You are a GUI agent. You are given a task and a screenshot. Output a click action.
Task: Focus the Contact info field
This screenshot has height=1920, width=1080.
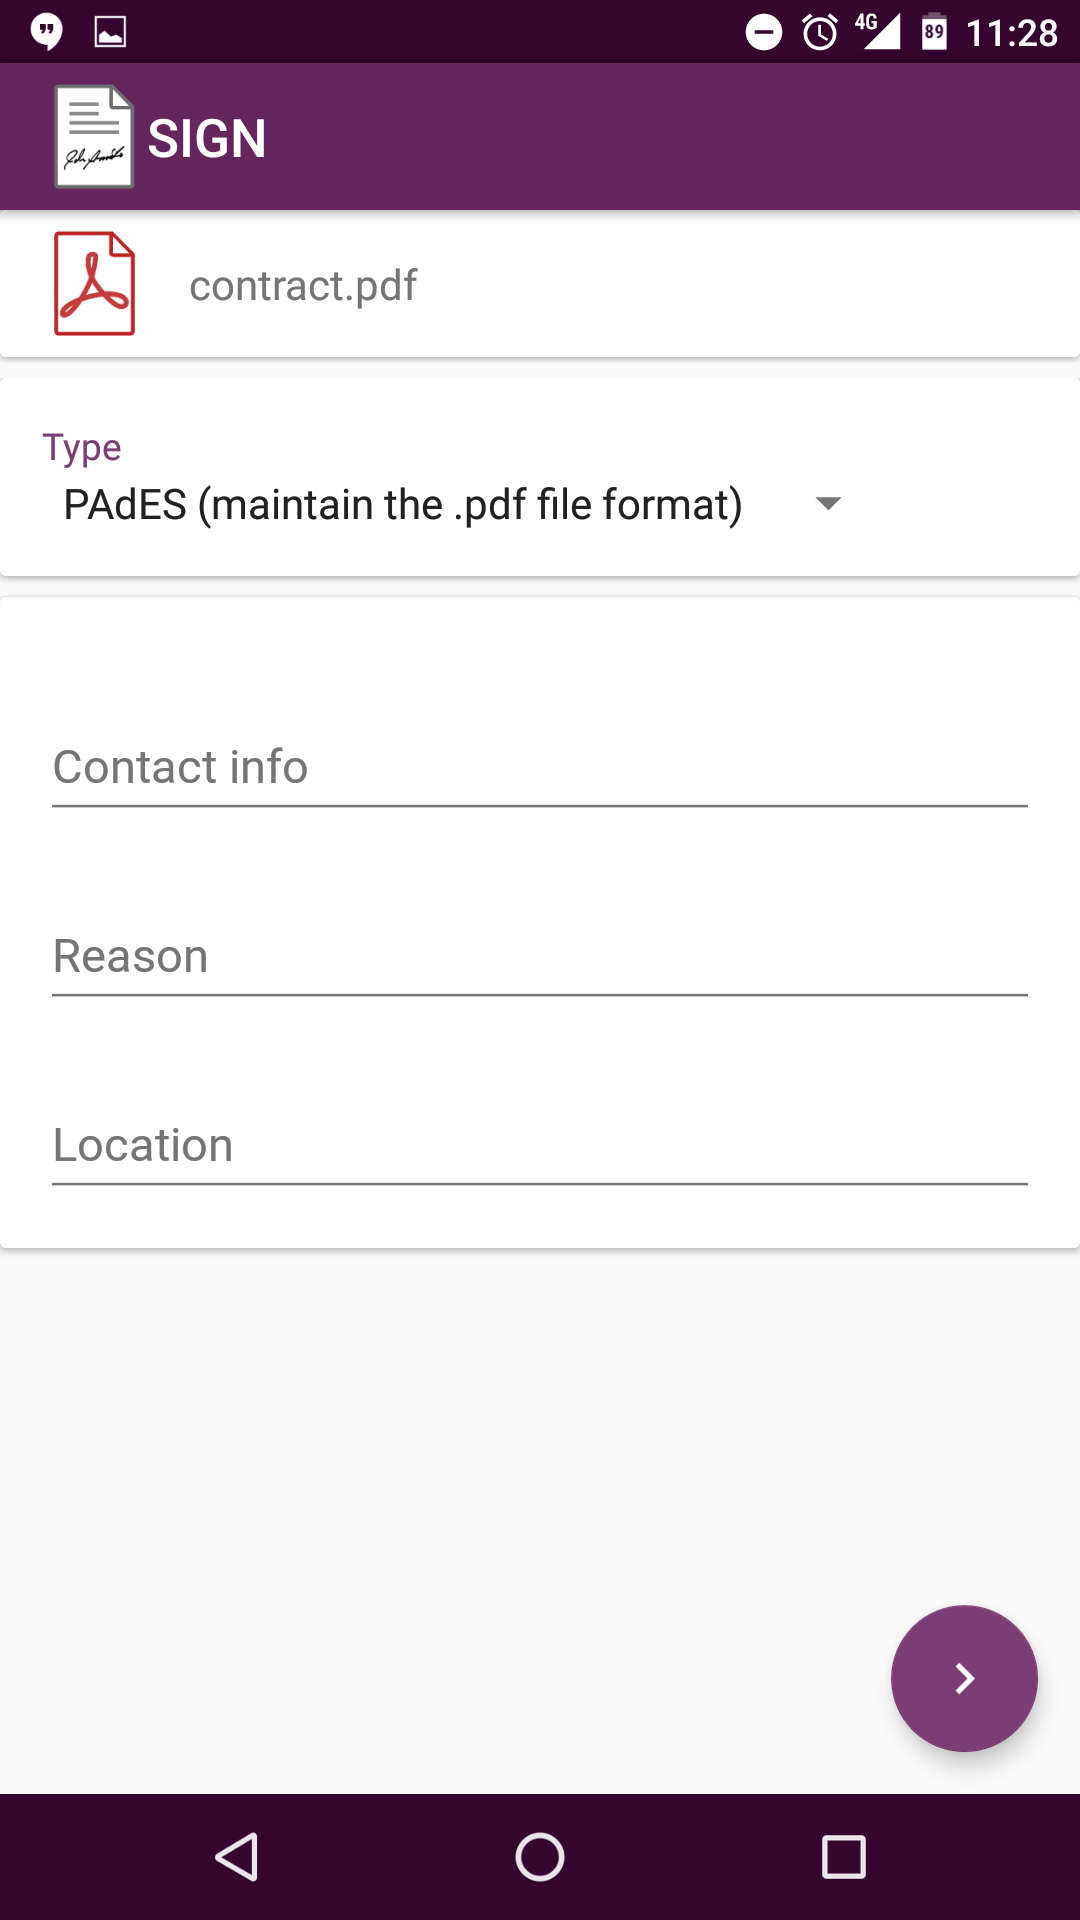(x=540, y=768)
